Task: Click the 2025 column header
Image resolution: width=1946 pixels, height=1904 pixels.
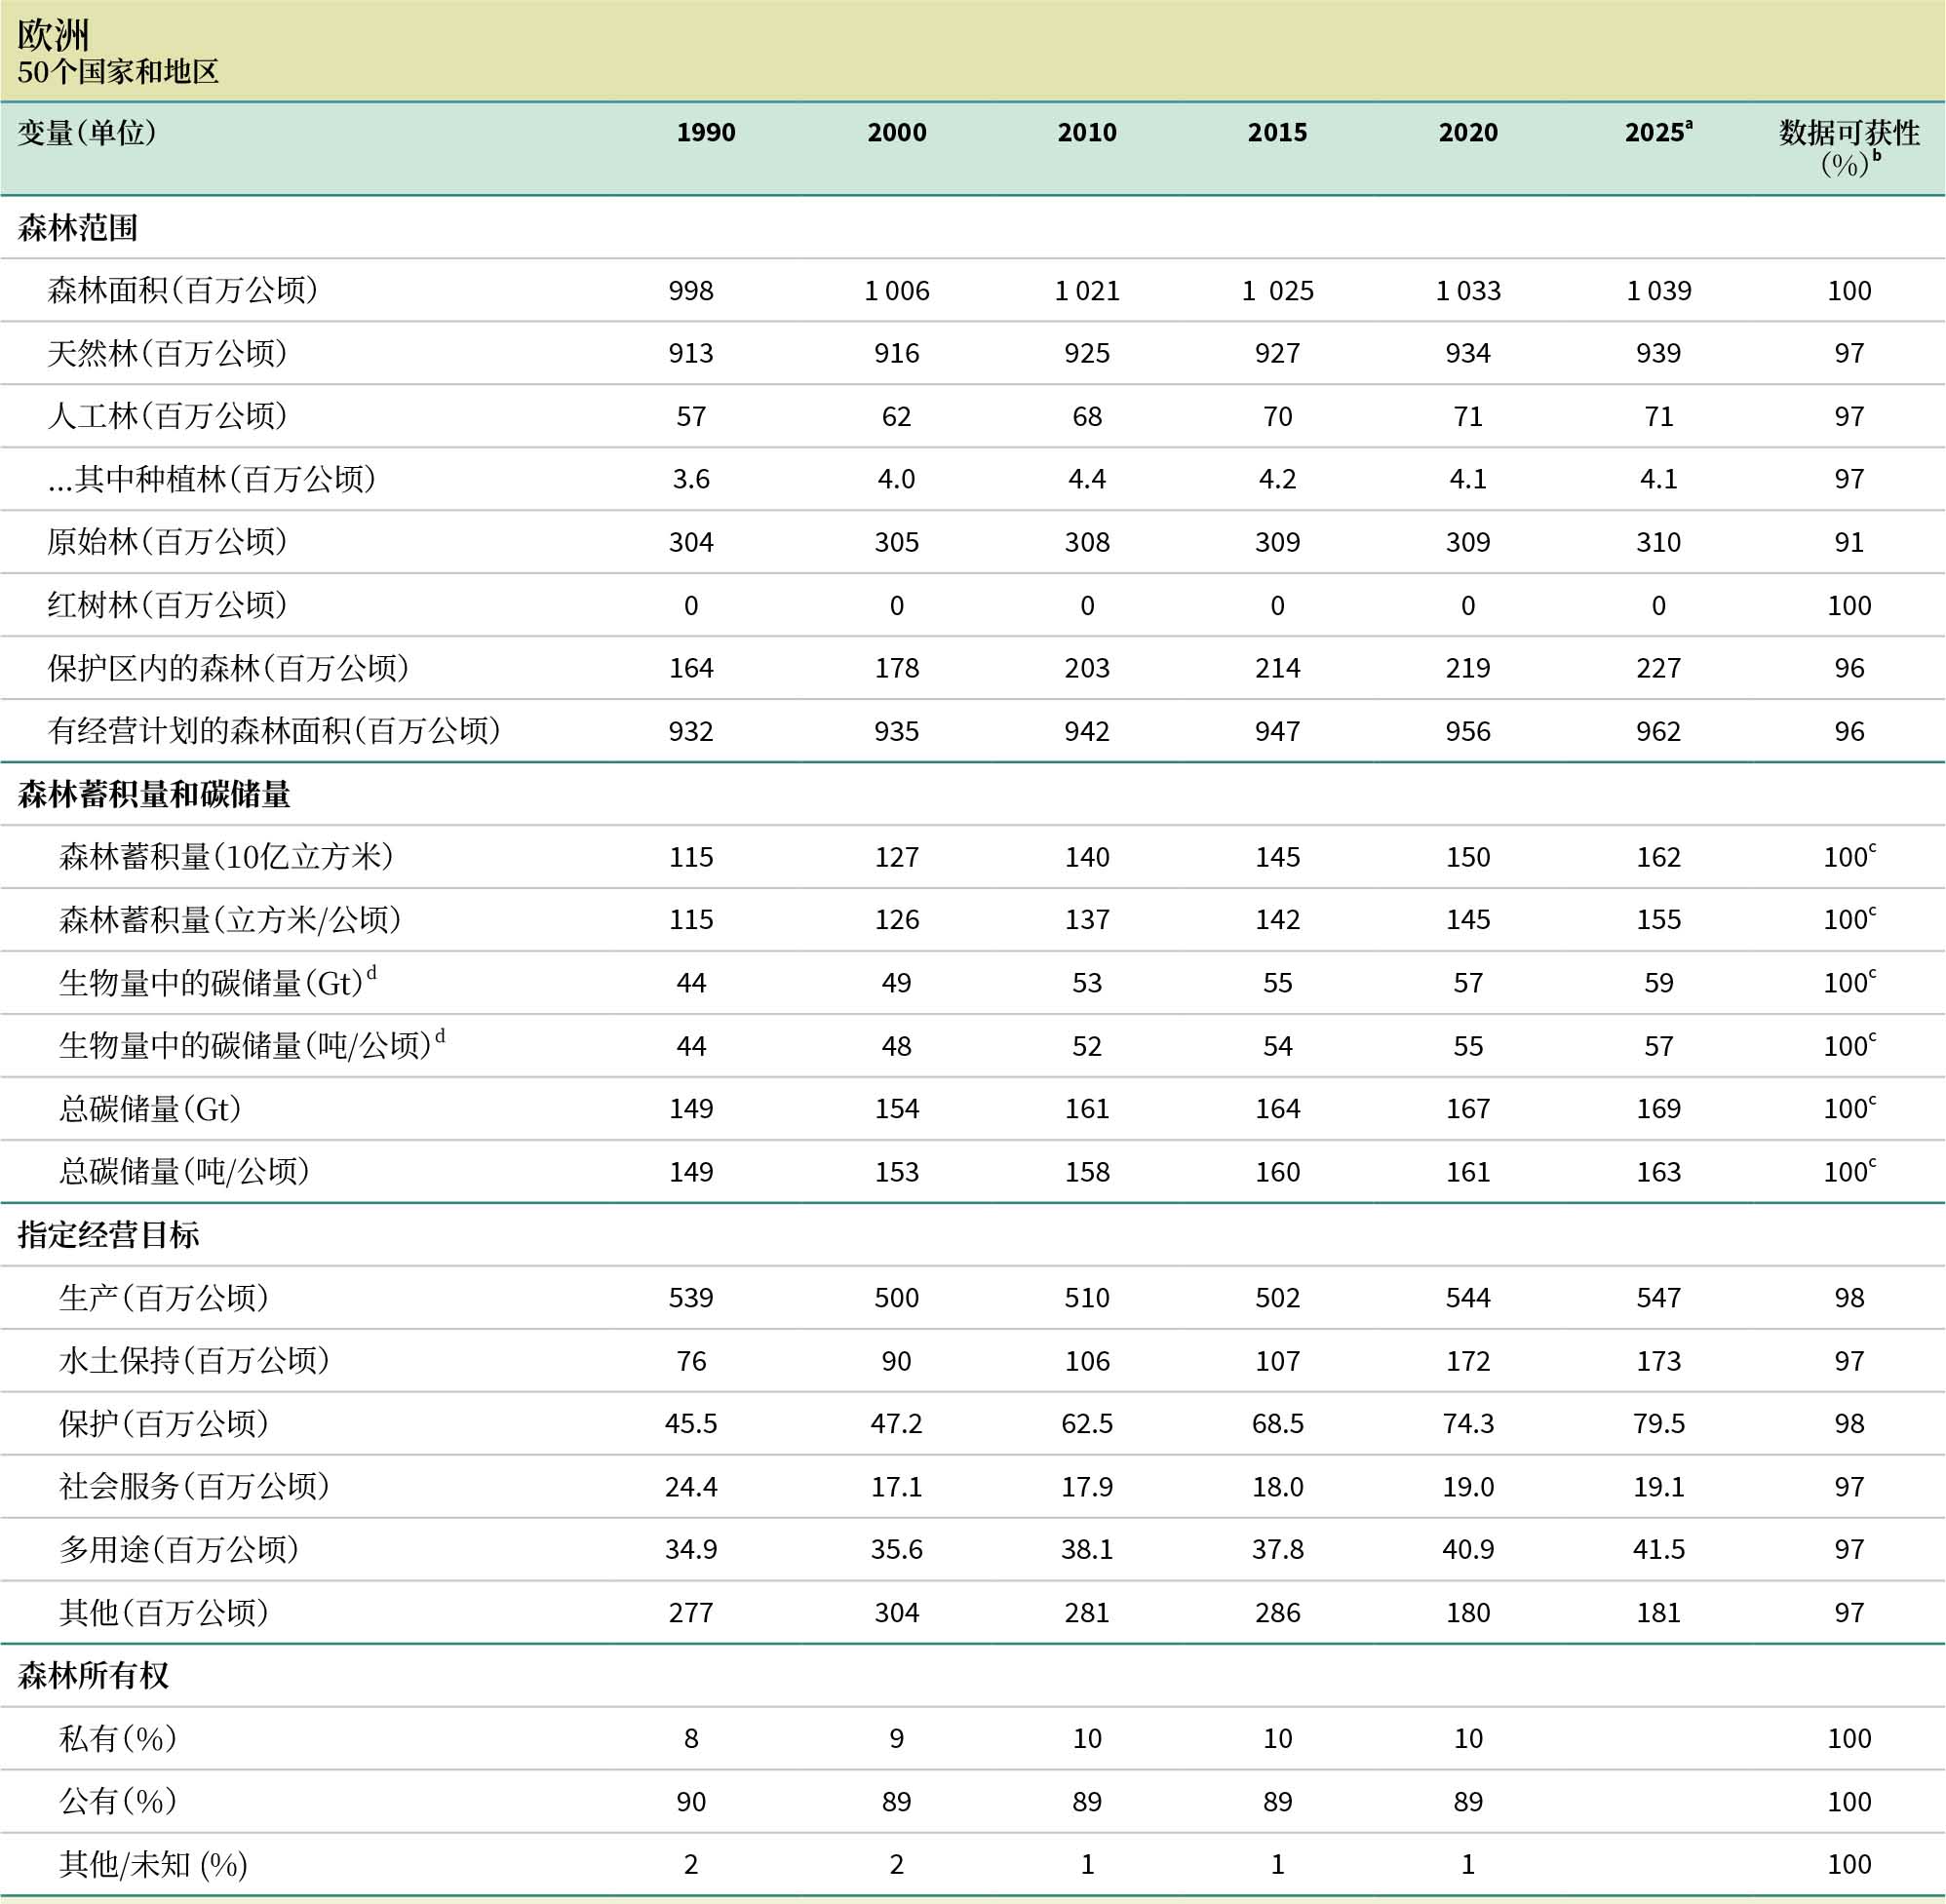Action: tap(1657, 133)
